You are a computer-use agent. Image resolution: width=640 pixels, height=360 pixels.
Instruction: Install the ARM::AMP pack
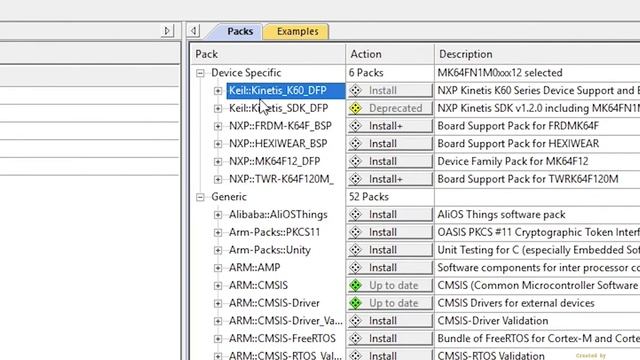[390, 268]
